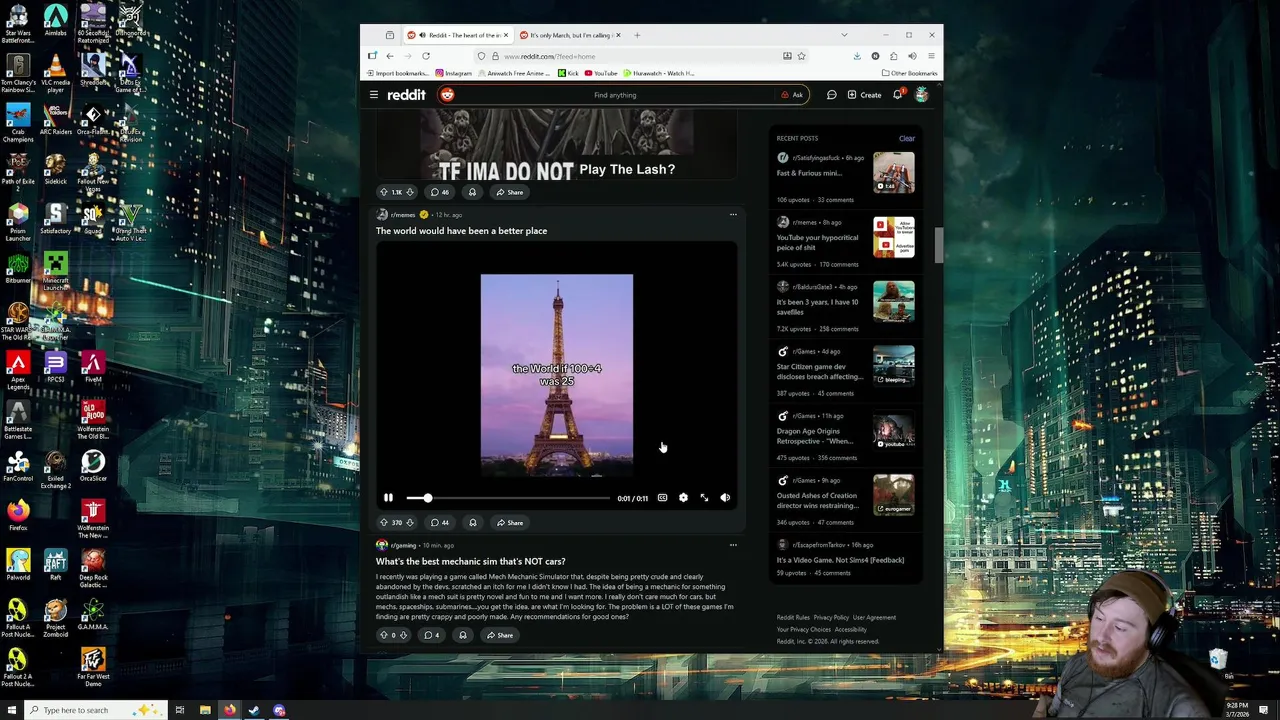This screenshot has width=1280, height=720.
Task: Upvote the mechanic sim post
Action: [383, 635]
